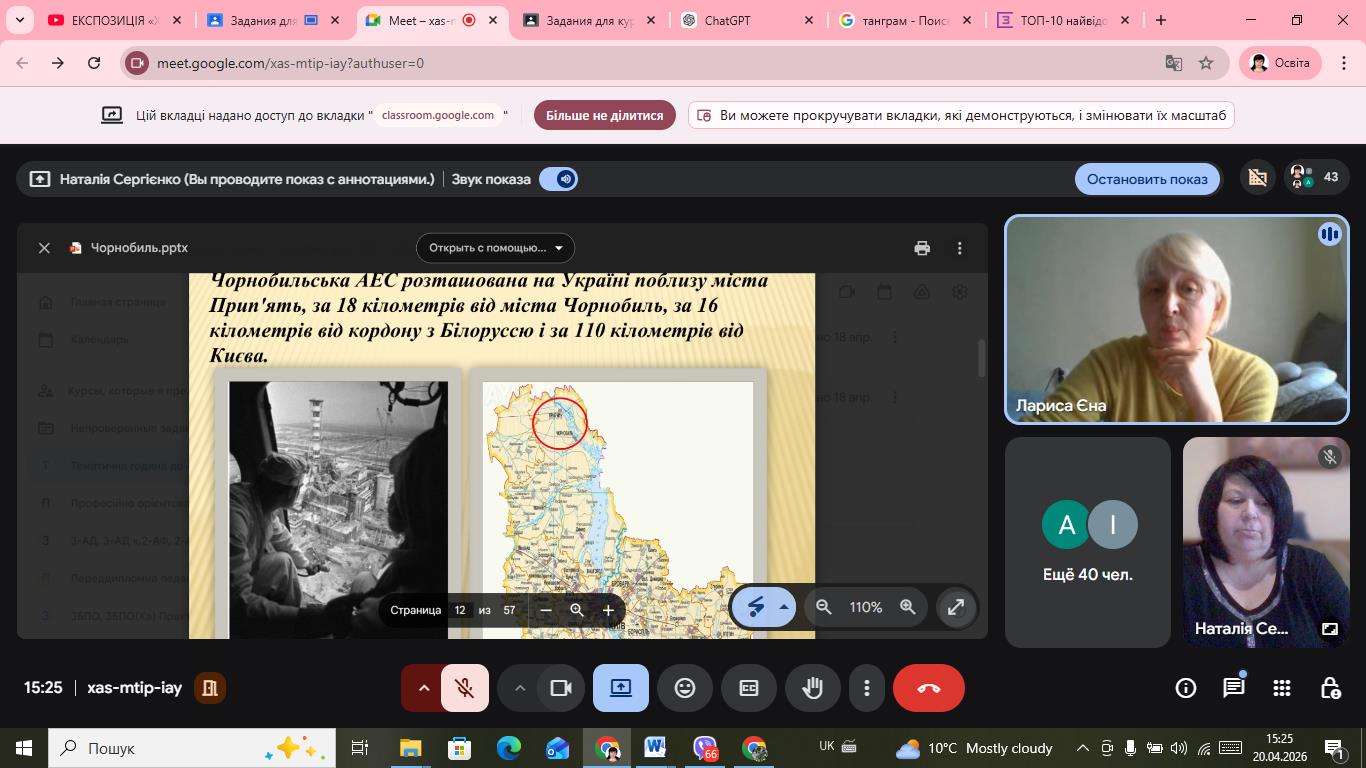Viewport: 1366px width, 768px height.
Task: Expand the annotation tool options arrow
Action: tap(784, 607)
